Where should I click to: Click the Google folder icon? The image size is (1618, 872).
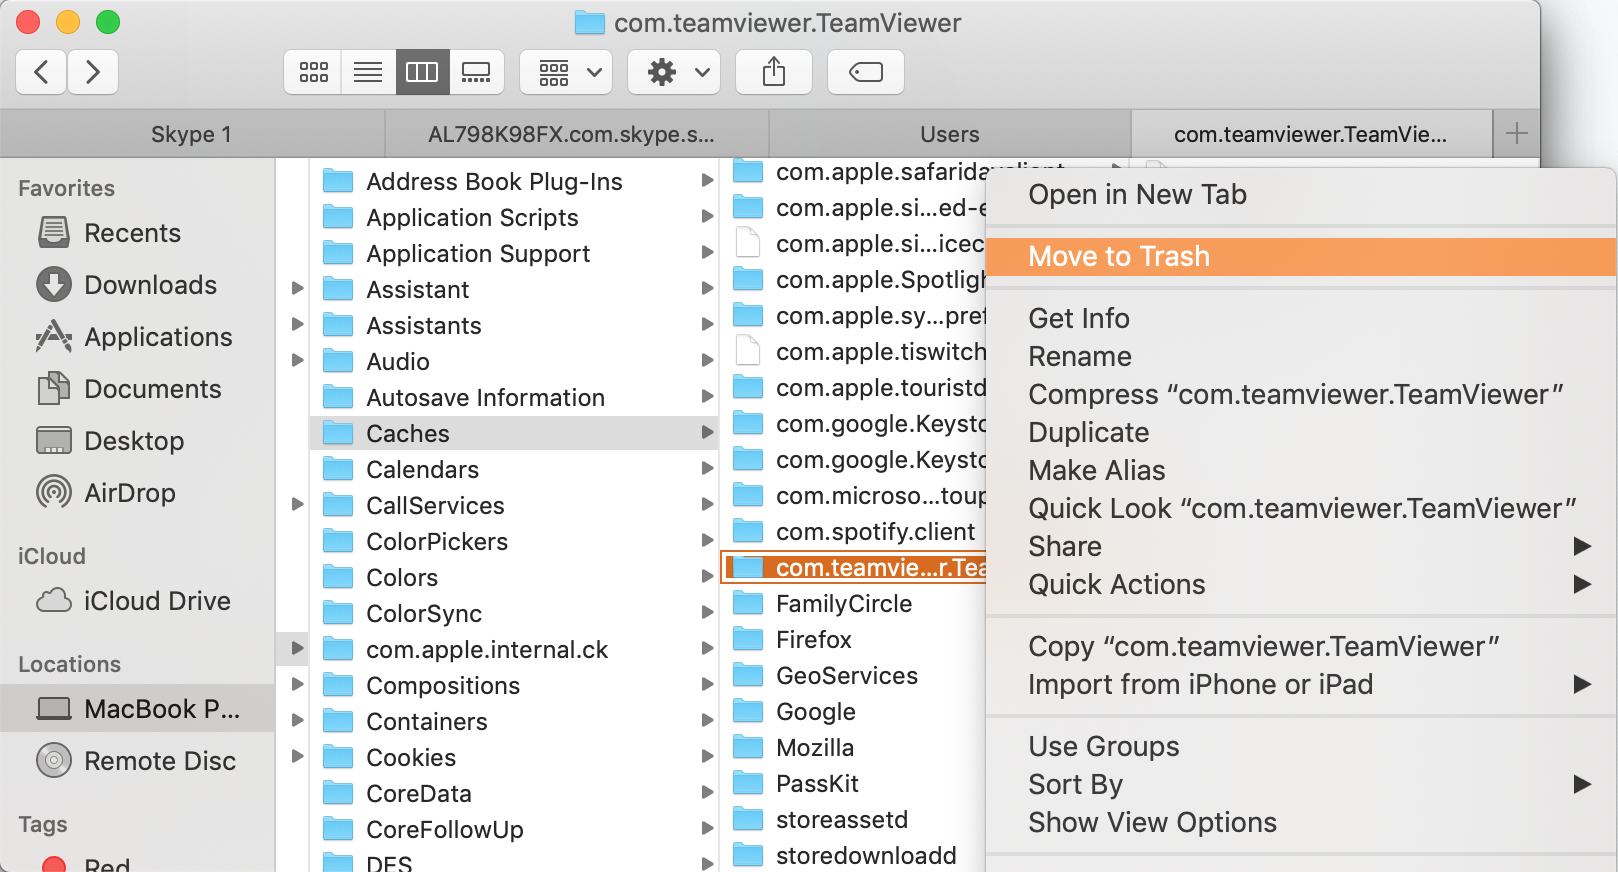tap(748, 711)
